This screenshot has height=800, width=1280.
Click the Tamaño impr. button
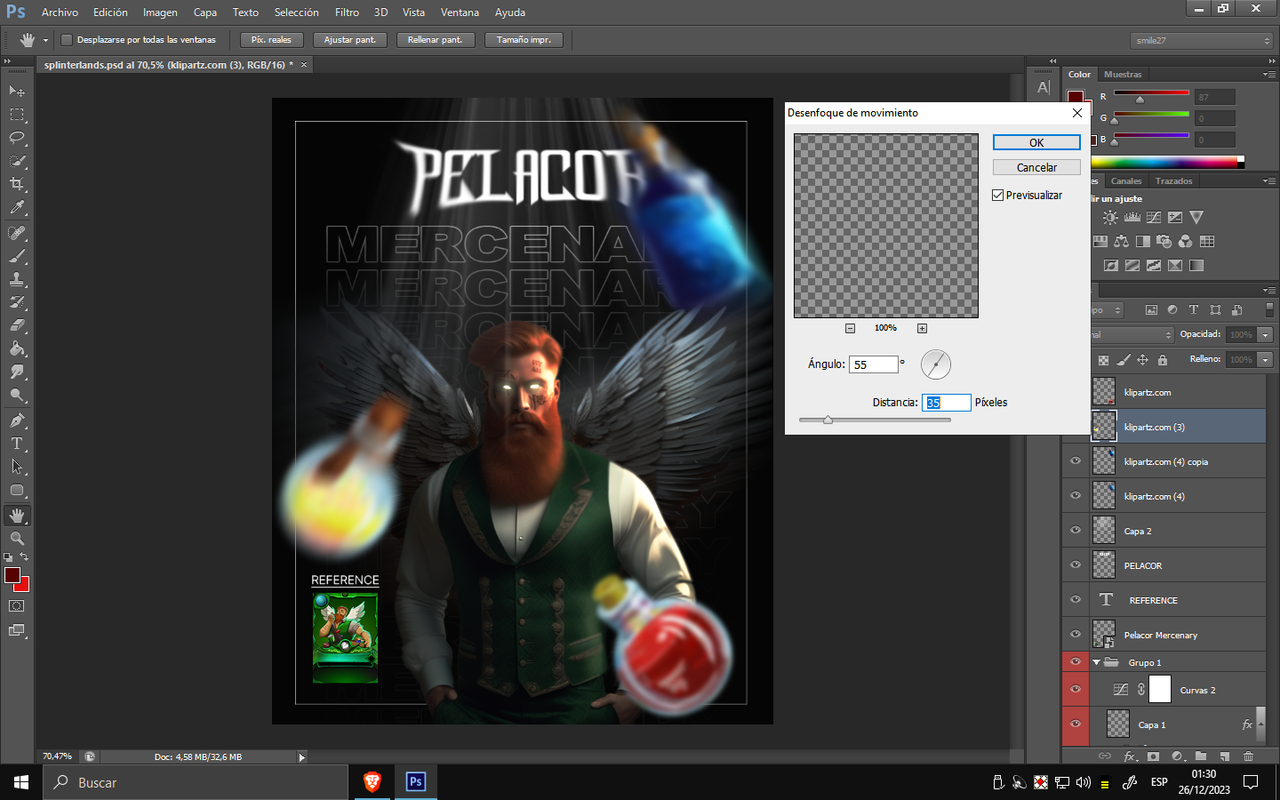[524, 40]
